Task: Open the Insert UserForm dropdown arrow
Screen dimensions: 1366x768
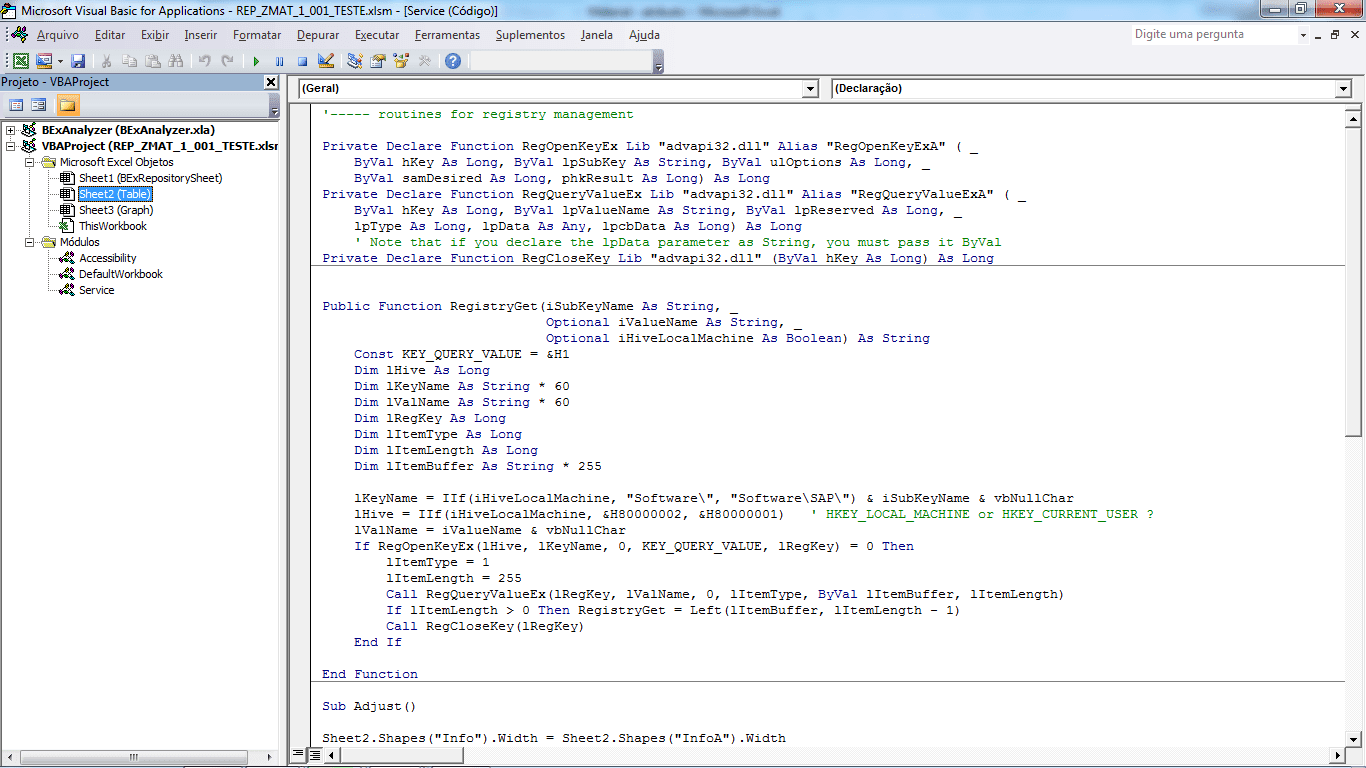Action: (x=60, y=61)
